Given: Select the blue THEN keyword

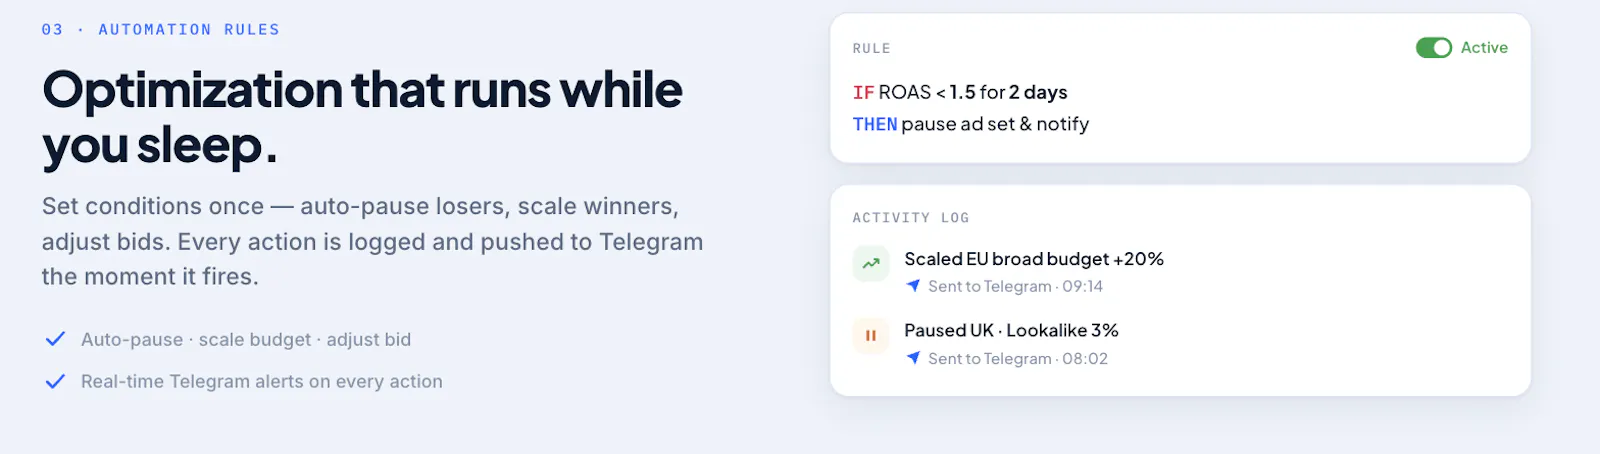Looking at the screenshot, I should 875,124.
